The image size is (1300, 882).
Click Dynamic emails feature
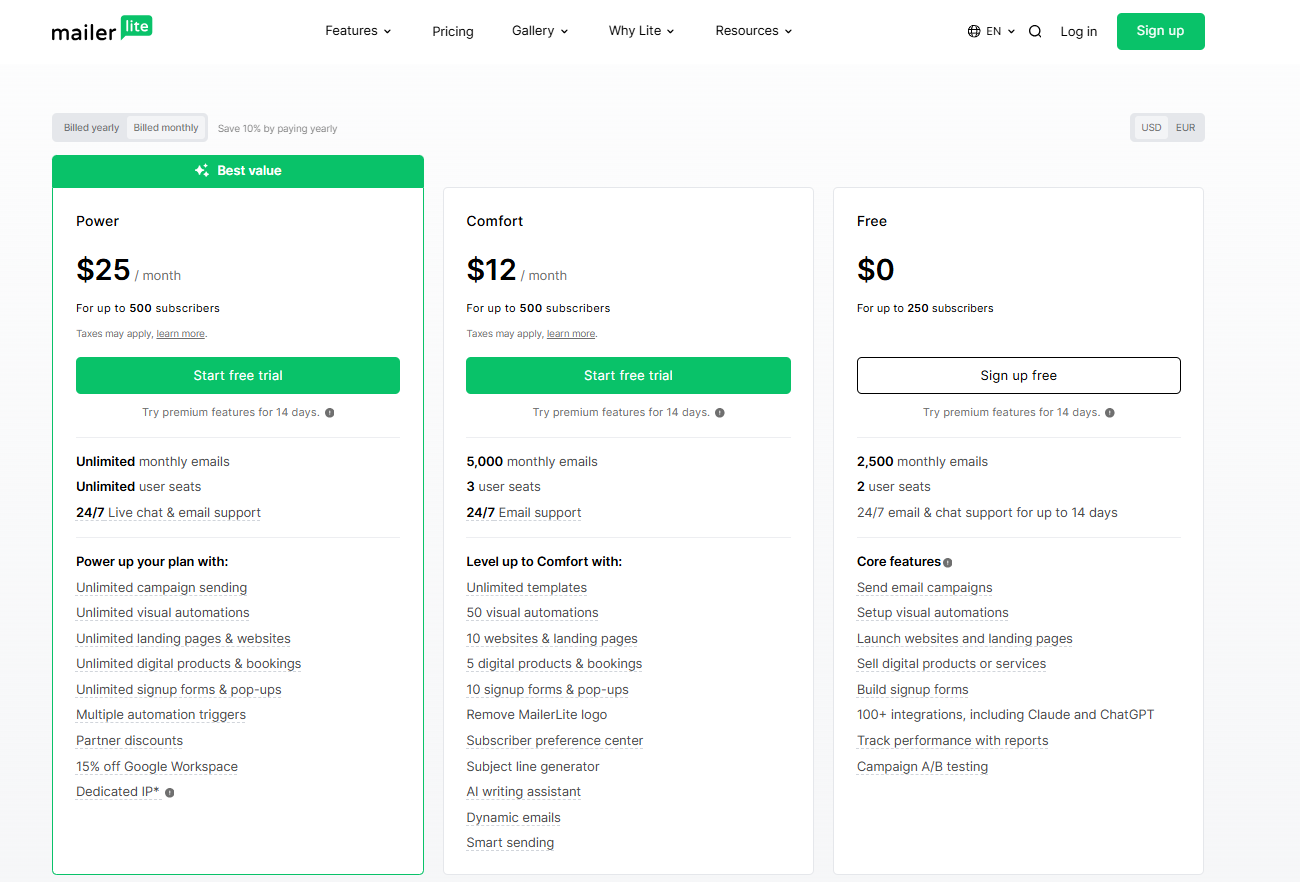514,818
